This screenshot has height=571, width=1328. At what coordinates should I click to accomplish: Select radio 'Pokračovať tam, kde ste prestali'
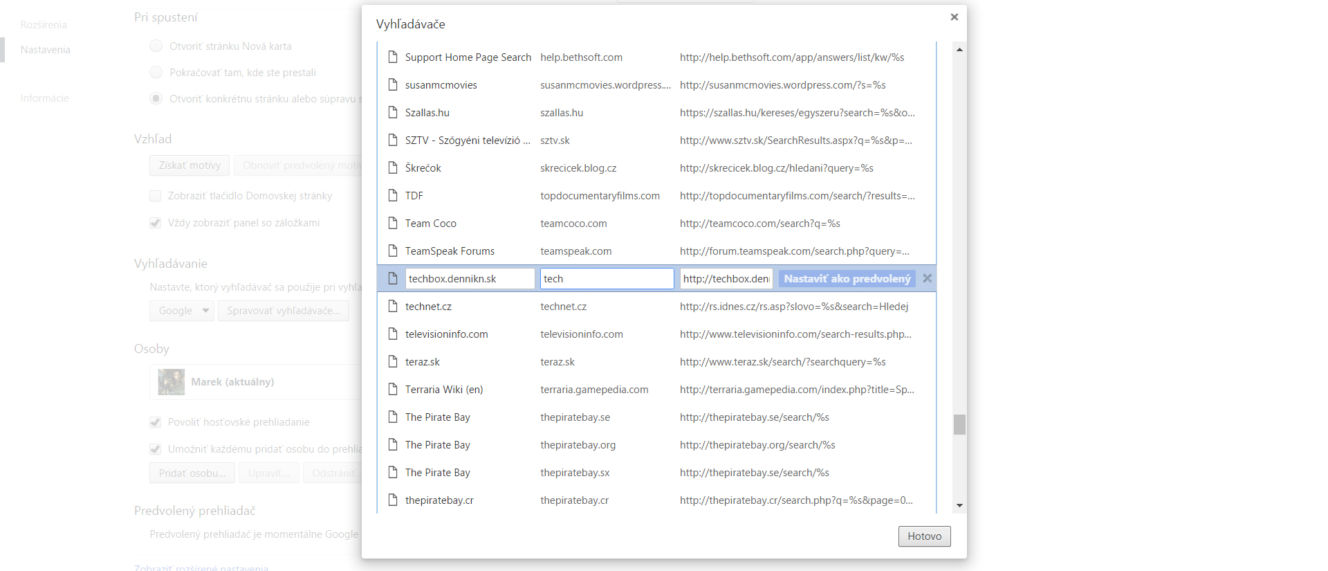tap(156, 72)
